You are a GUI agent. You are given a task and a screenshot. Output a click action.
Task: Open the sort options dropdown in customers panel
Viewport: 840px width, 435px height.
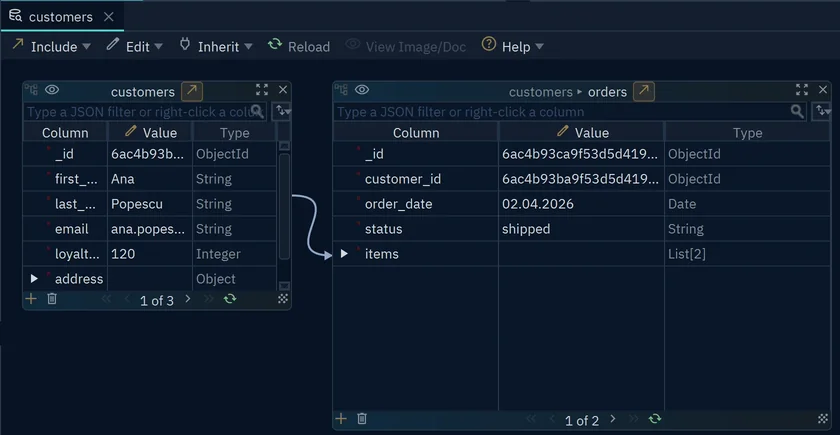pyautogui.click(x=282, y=111)
